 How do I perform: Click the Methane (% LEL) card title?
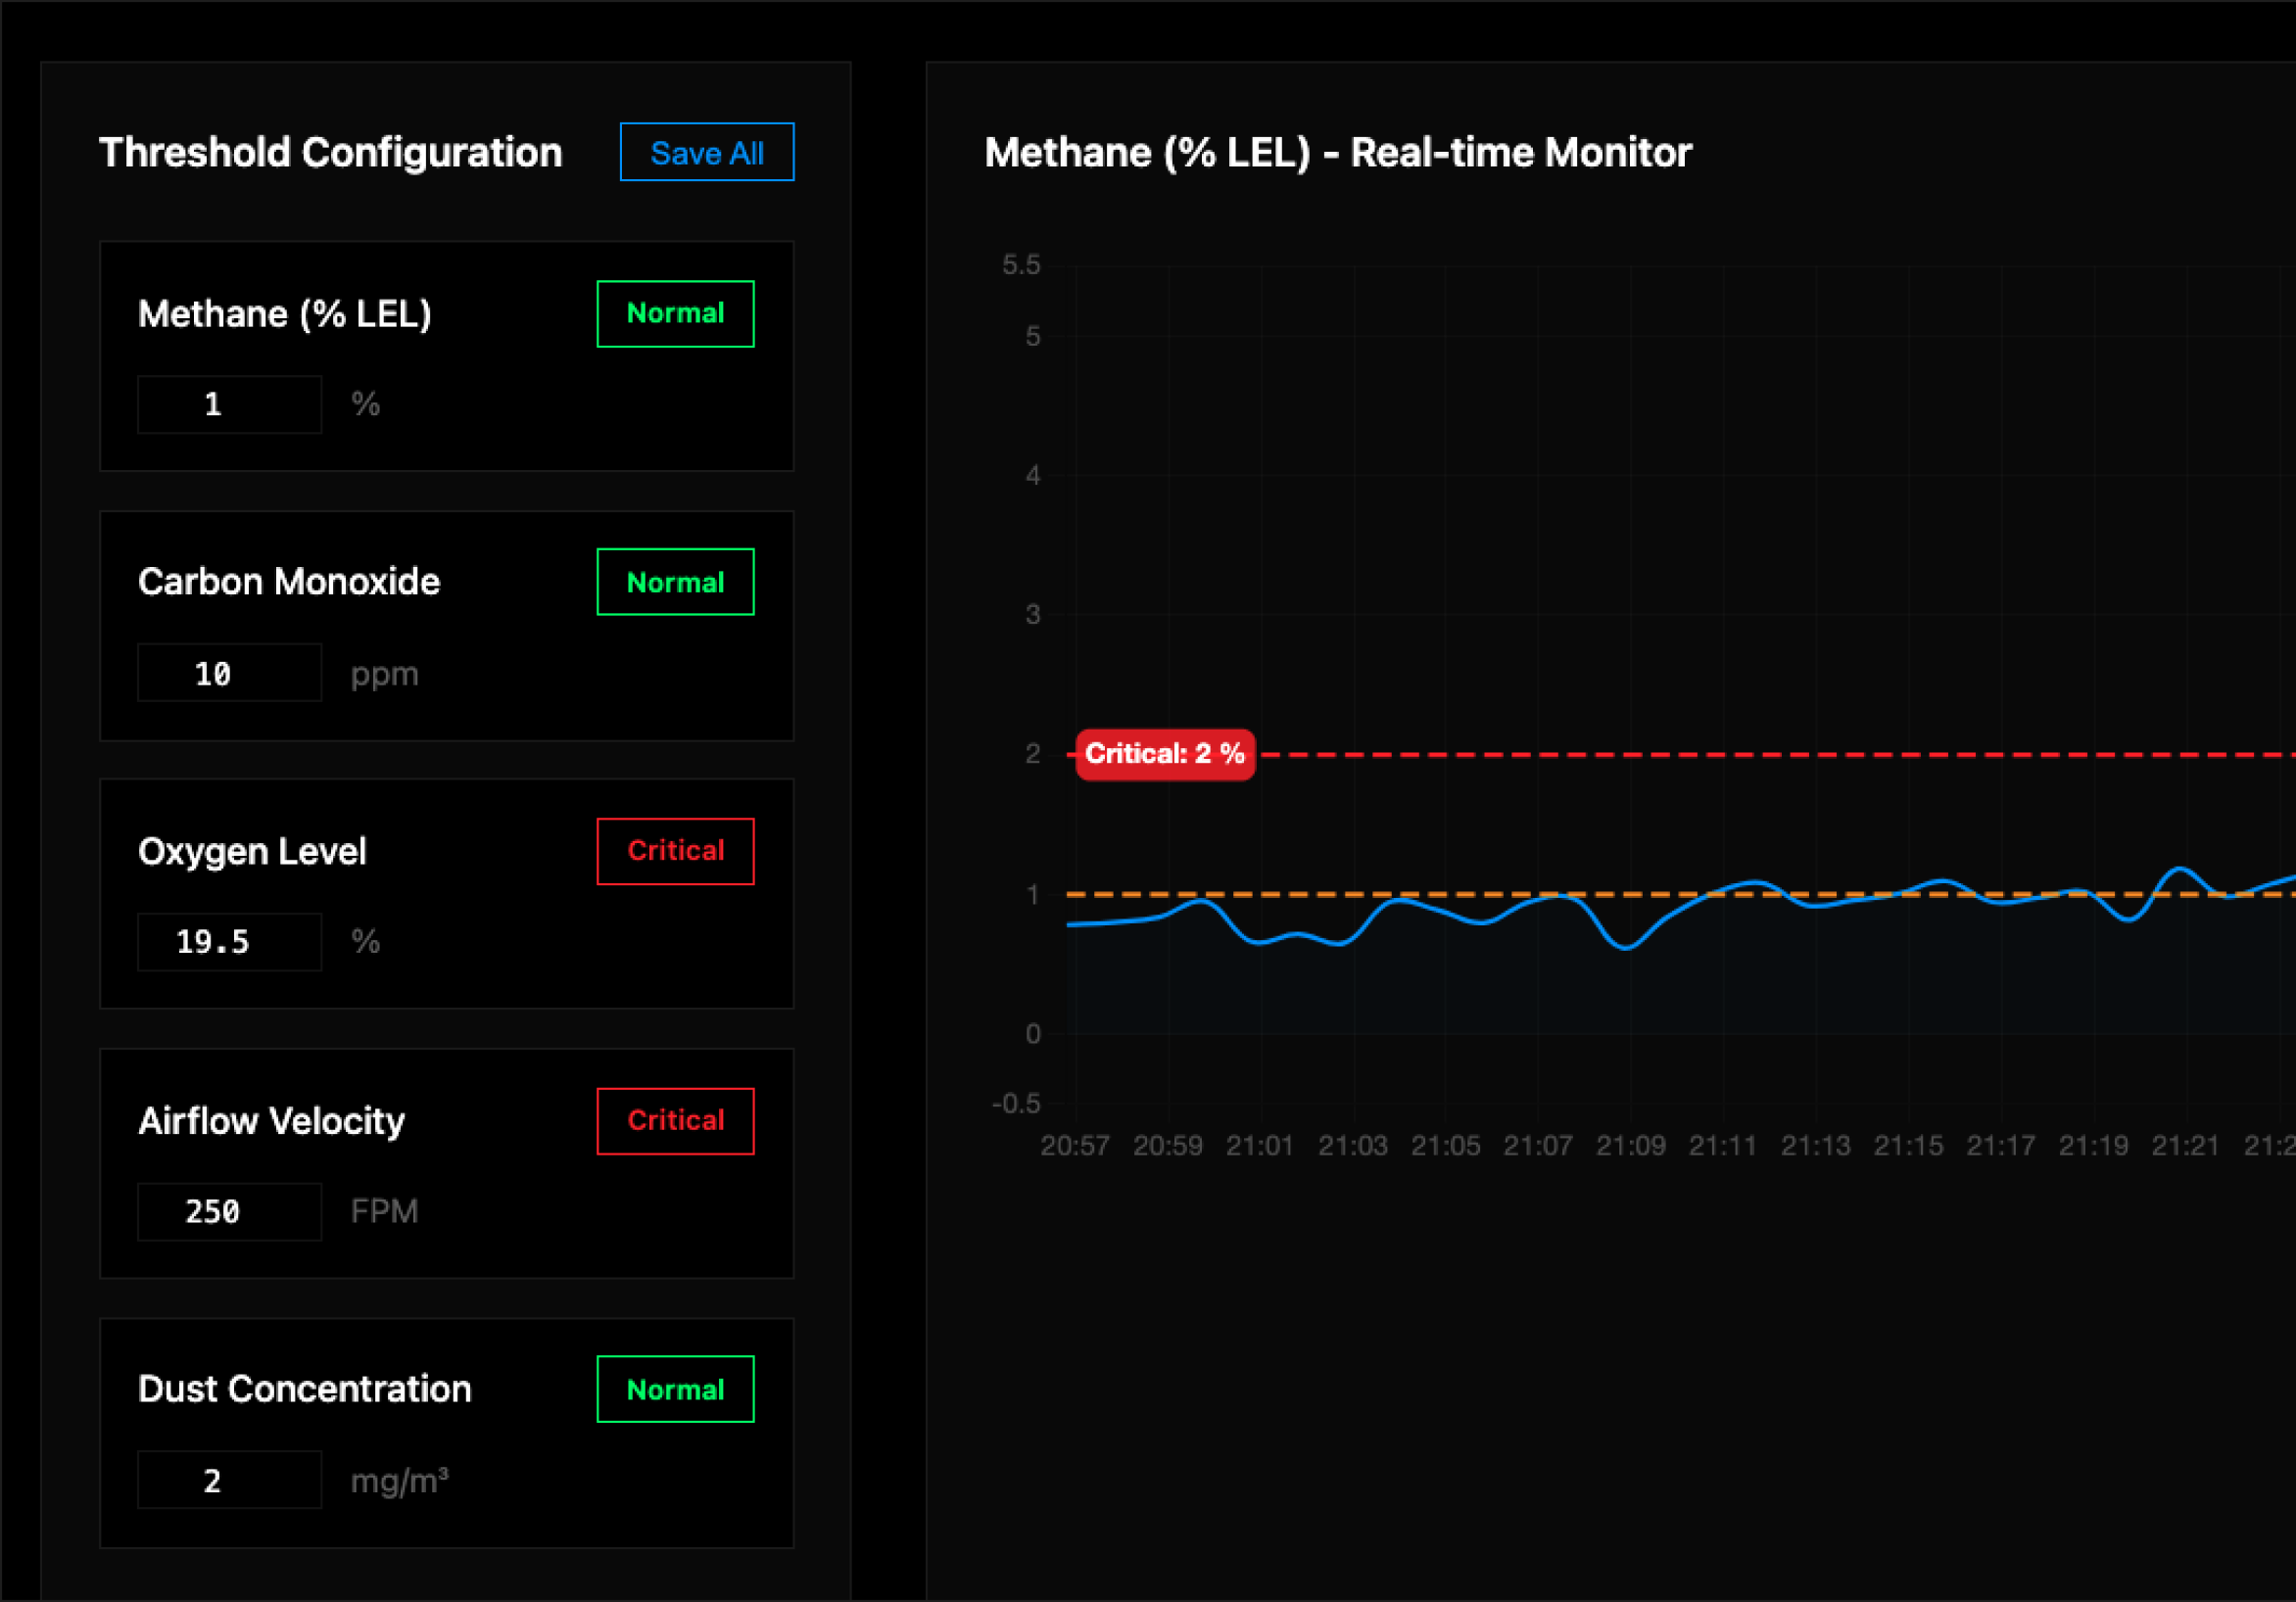pos(286,313)
